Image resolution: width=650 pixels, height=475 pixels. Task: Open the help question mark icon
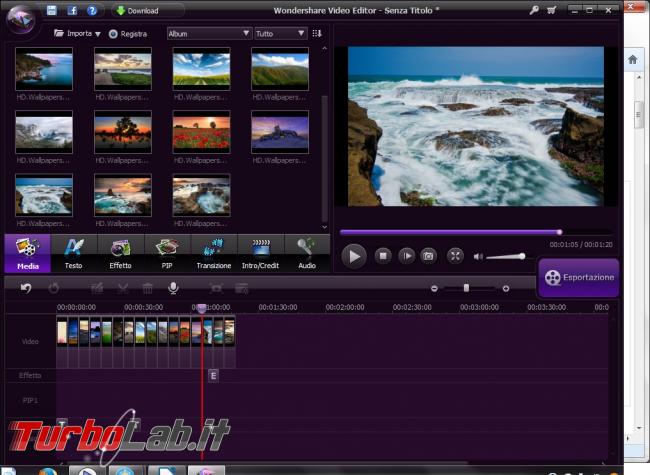[x=92, y=10]
